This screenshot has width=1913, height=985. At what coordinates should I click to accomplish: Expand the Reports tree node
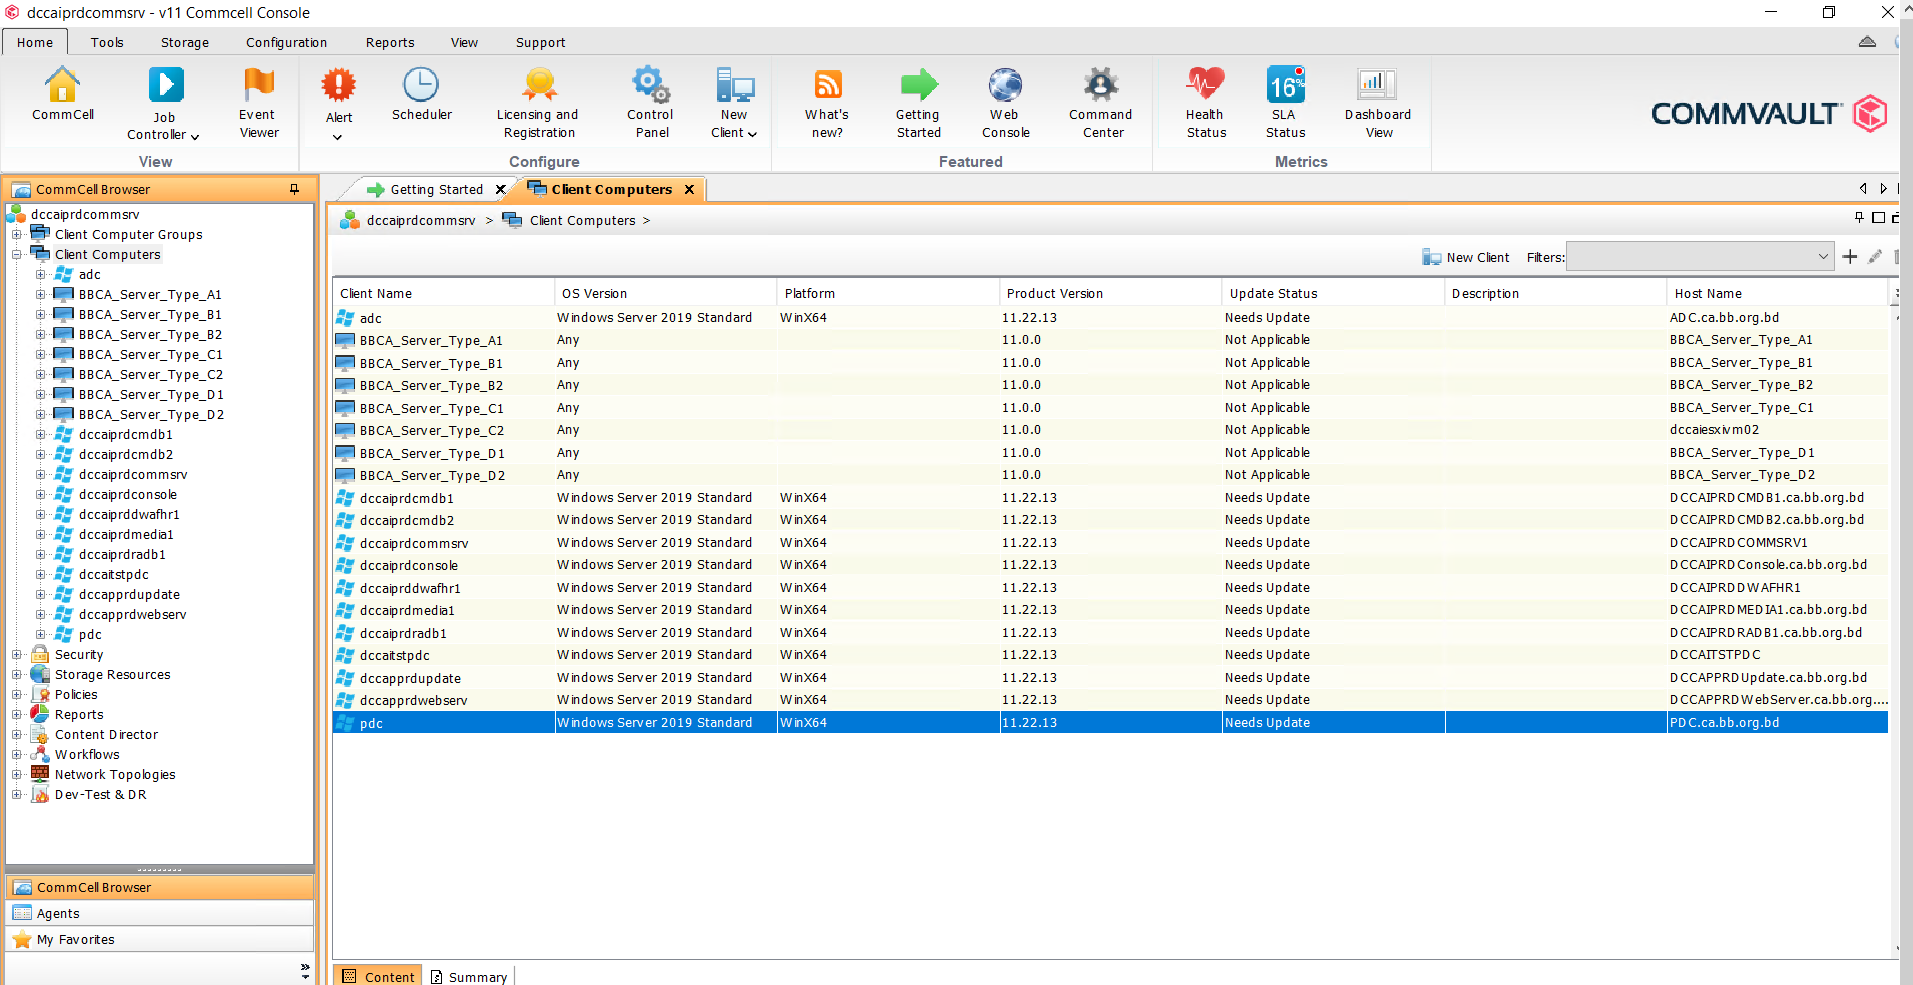(17, 714)
